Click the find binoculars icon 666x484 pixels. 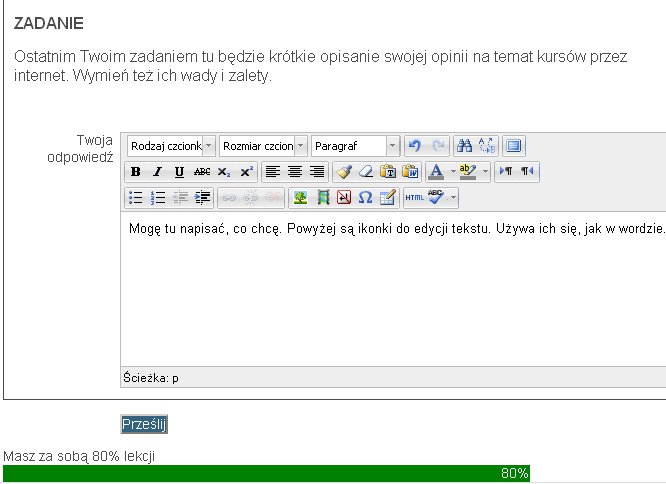coord(464,146)
